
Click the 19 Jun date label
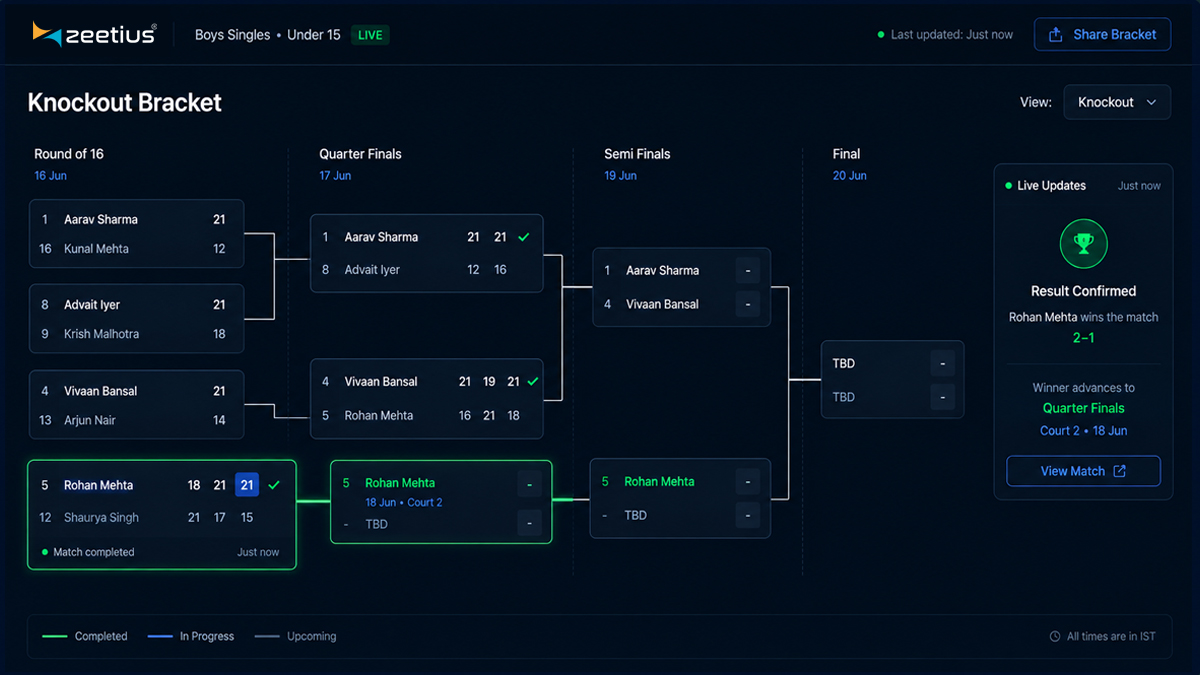click(620, 176)
